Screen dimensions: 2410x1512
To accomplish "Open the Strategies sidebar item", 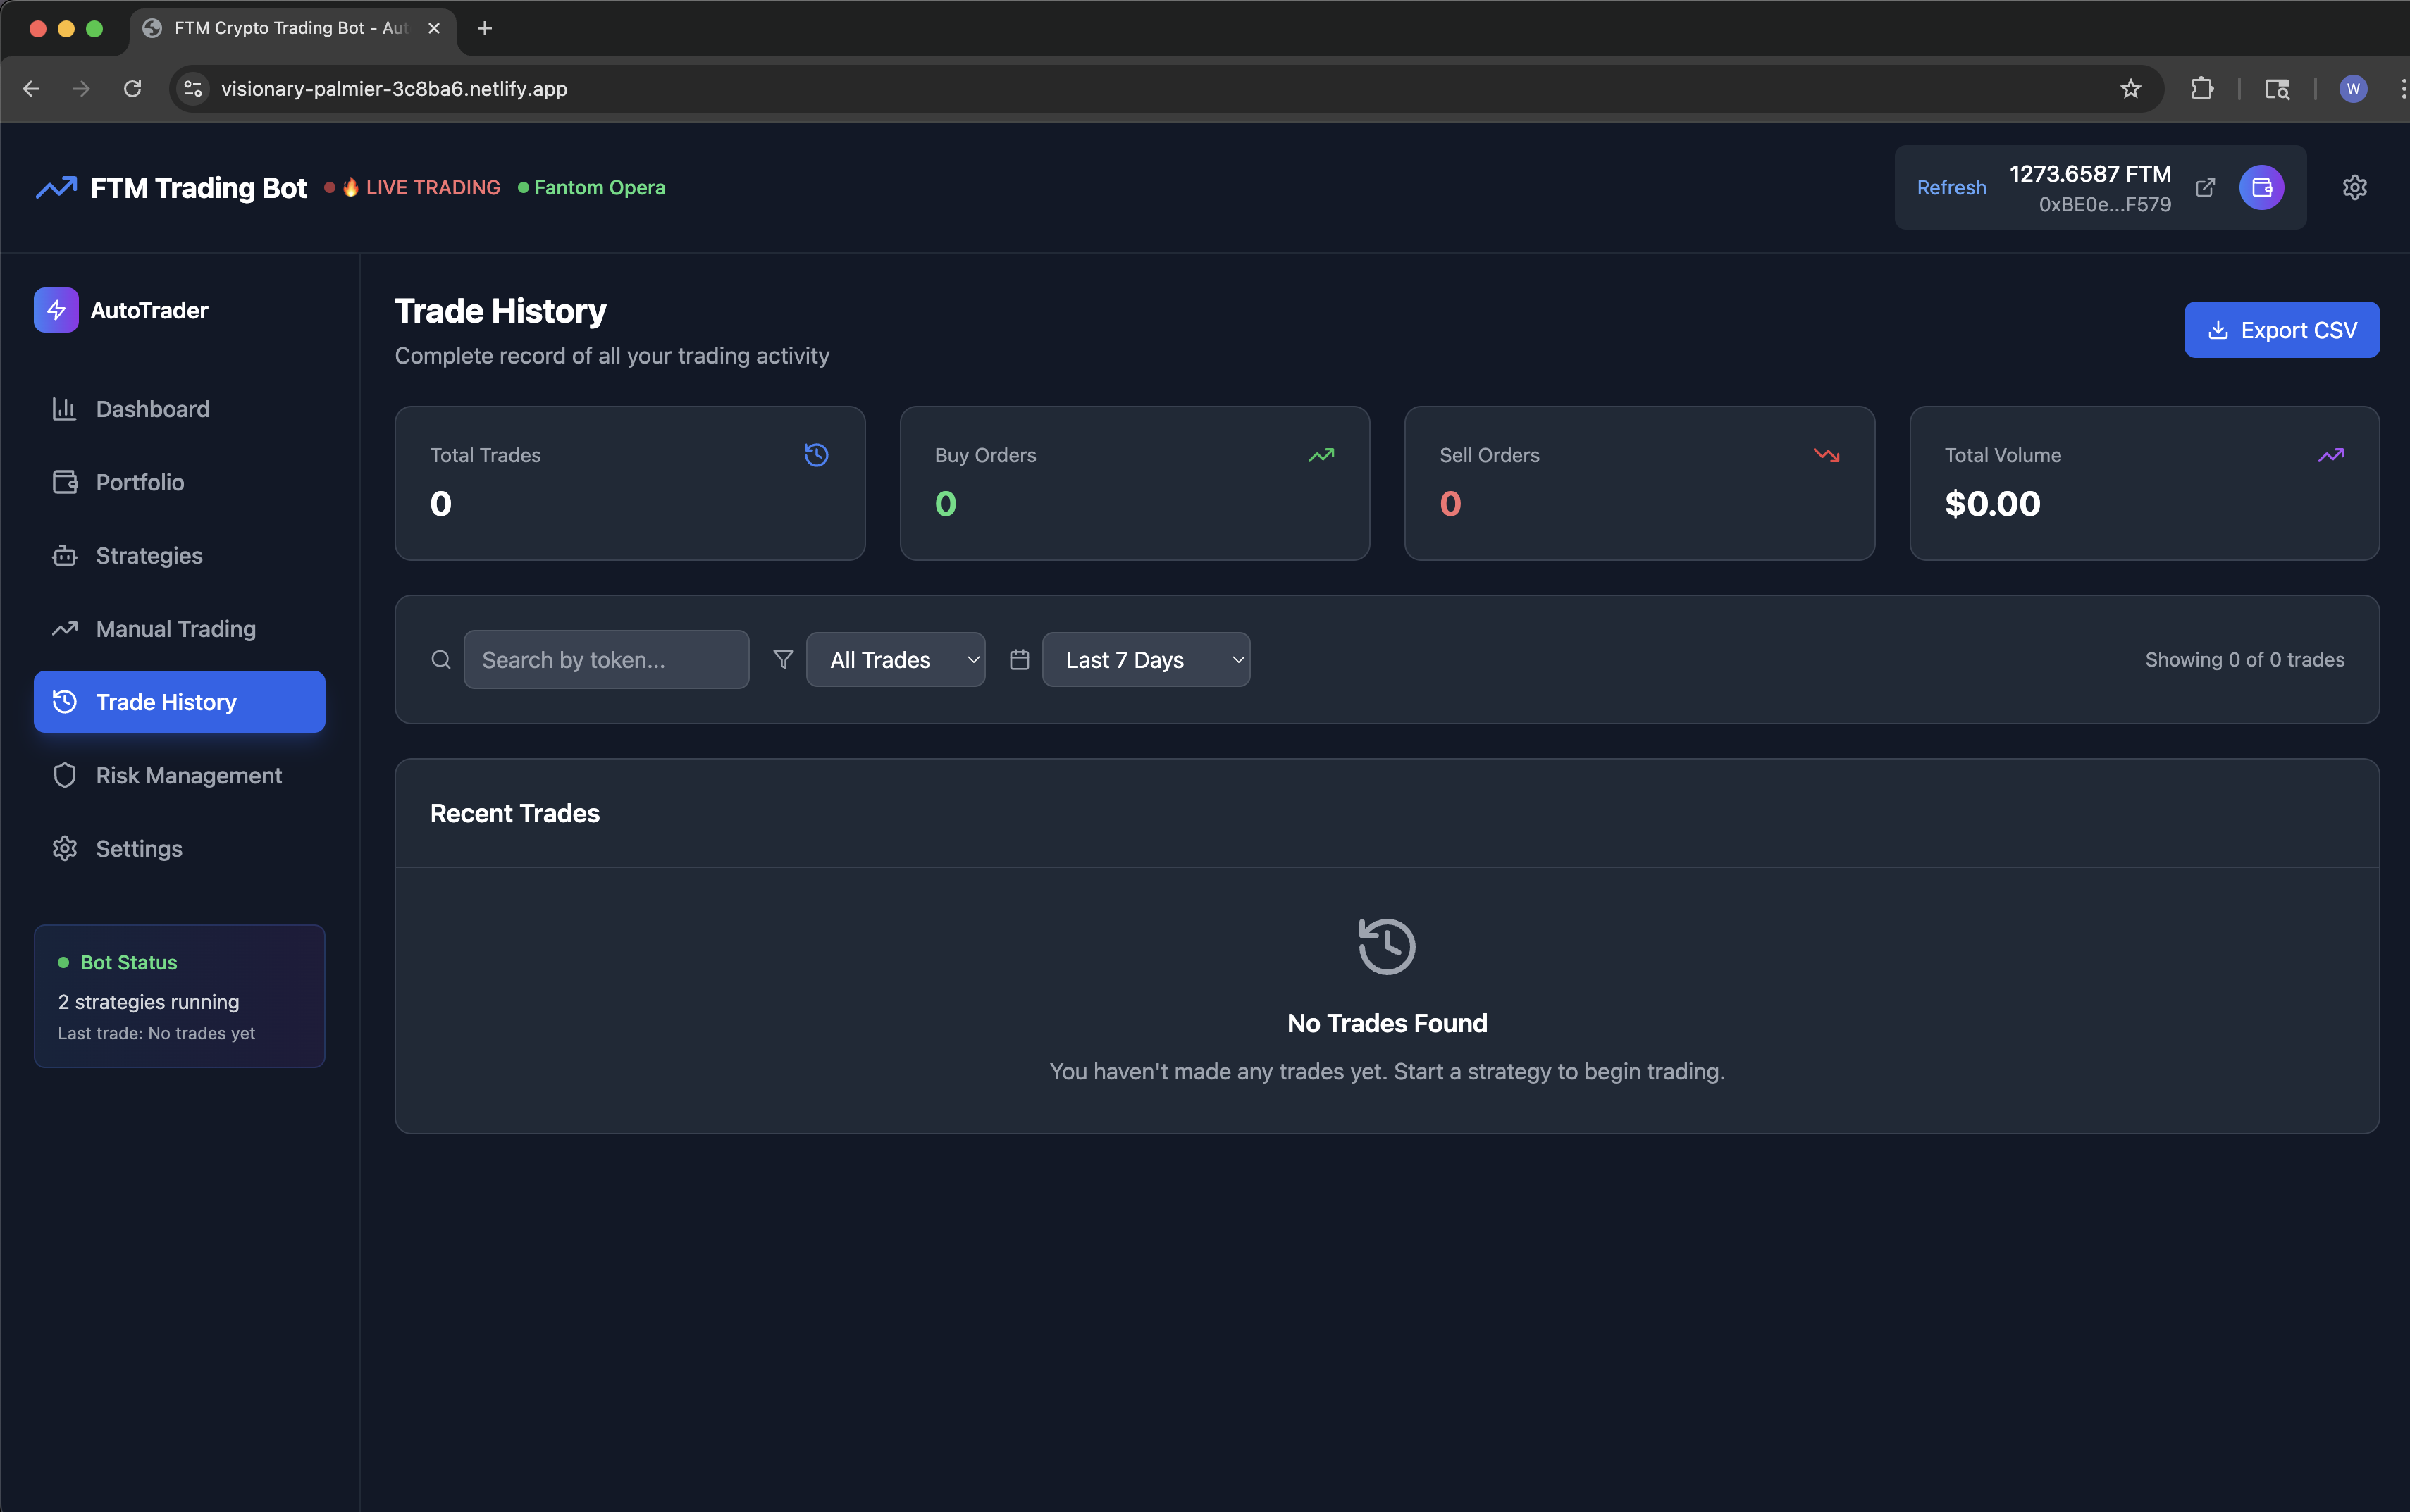I will click(x=149, y=556).
